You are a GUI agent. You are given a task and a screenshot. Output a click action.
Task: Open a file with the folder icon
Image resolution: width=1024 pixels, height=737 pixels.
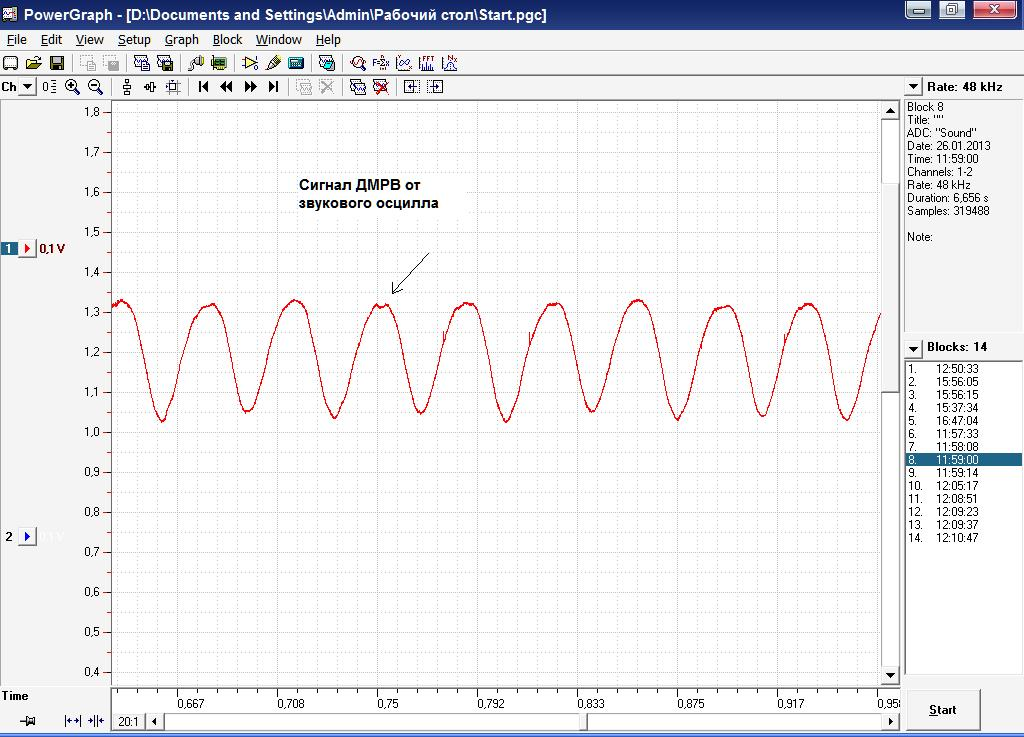[33, 63]
